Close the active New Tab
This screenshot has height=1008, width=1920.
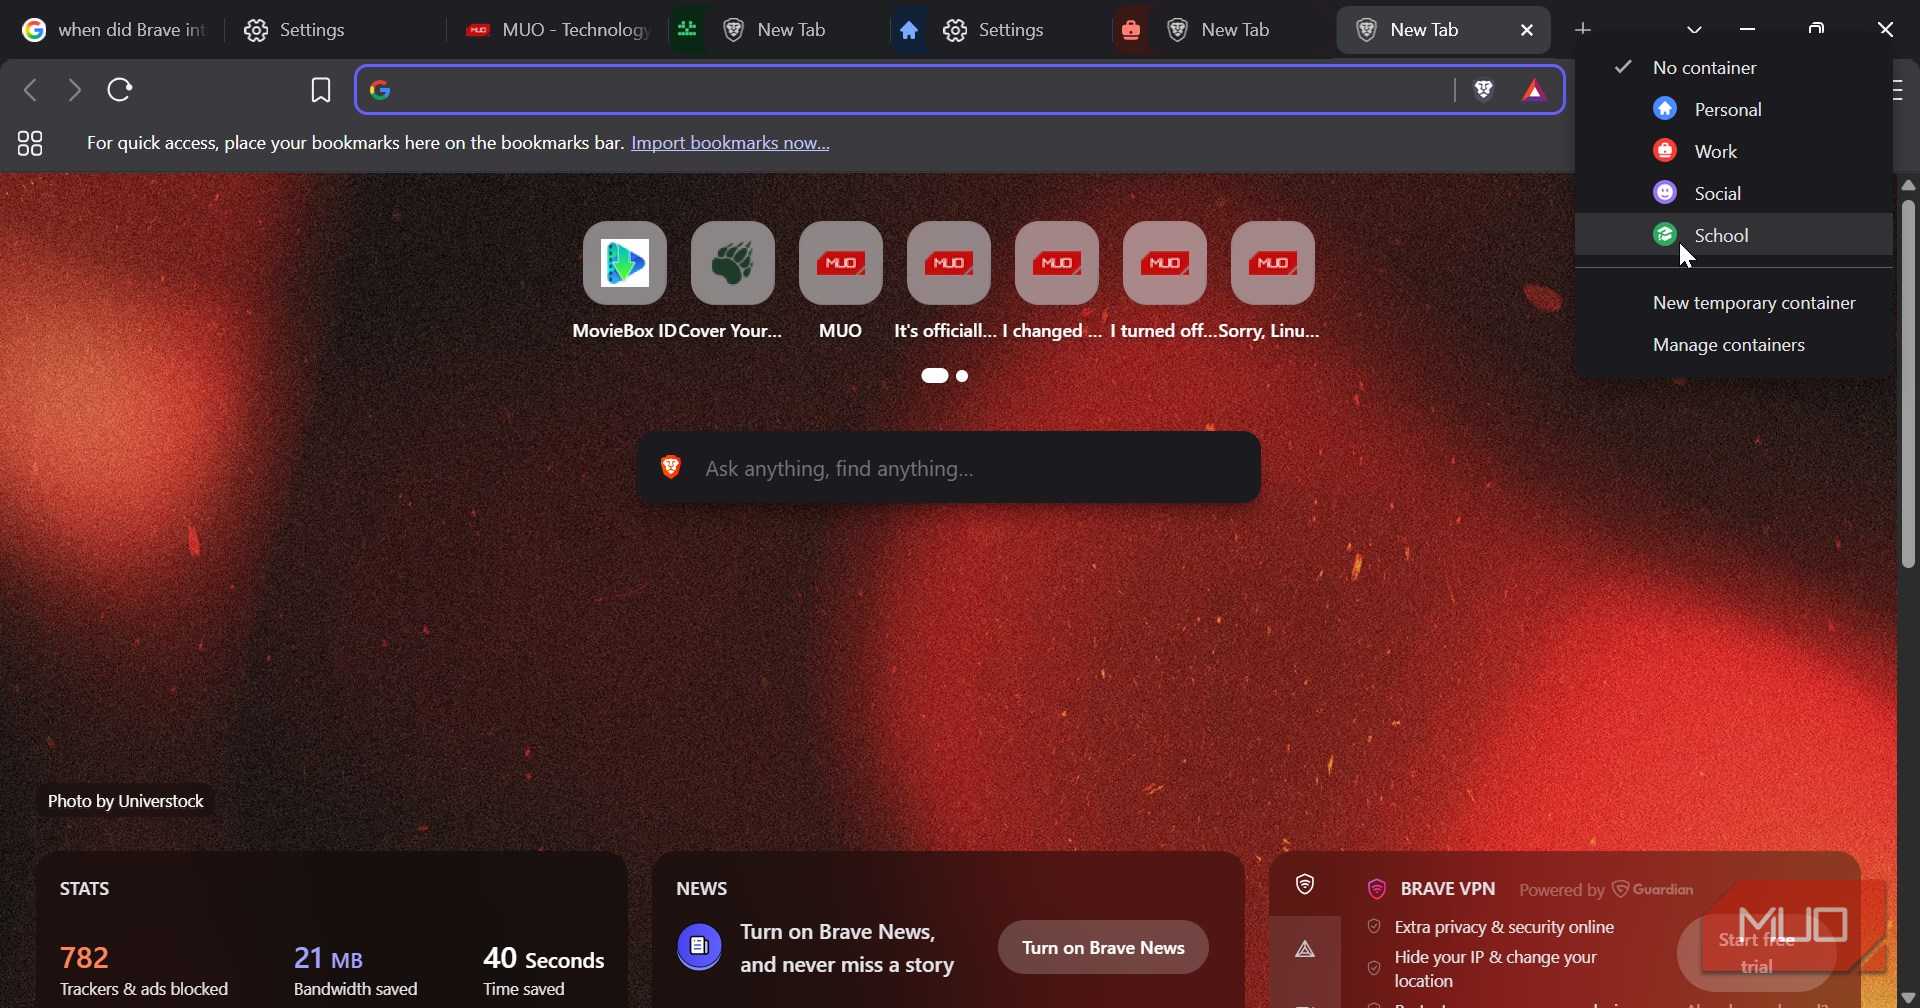[1528, 31]
